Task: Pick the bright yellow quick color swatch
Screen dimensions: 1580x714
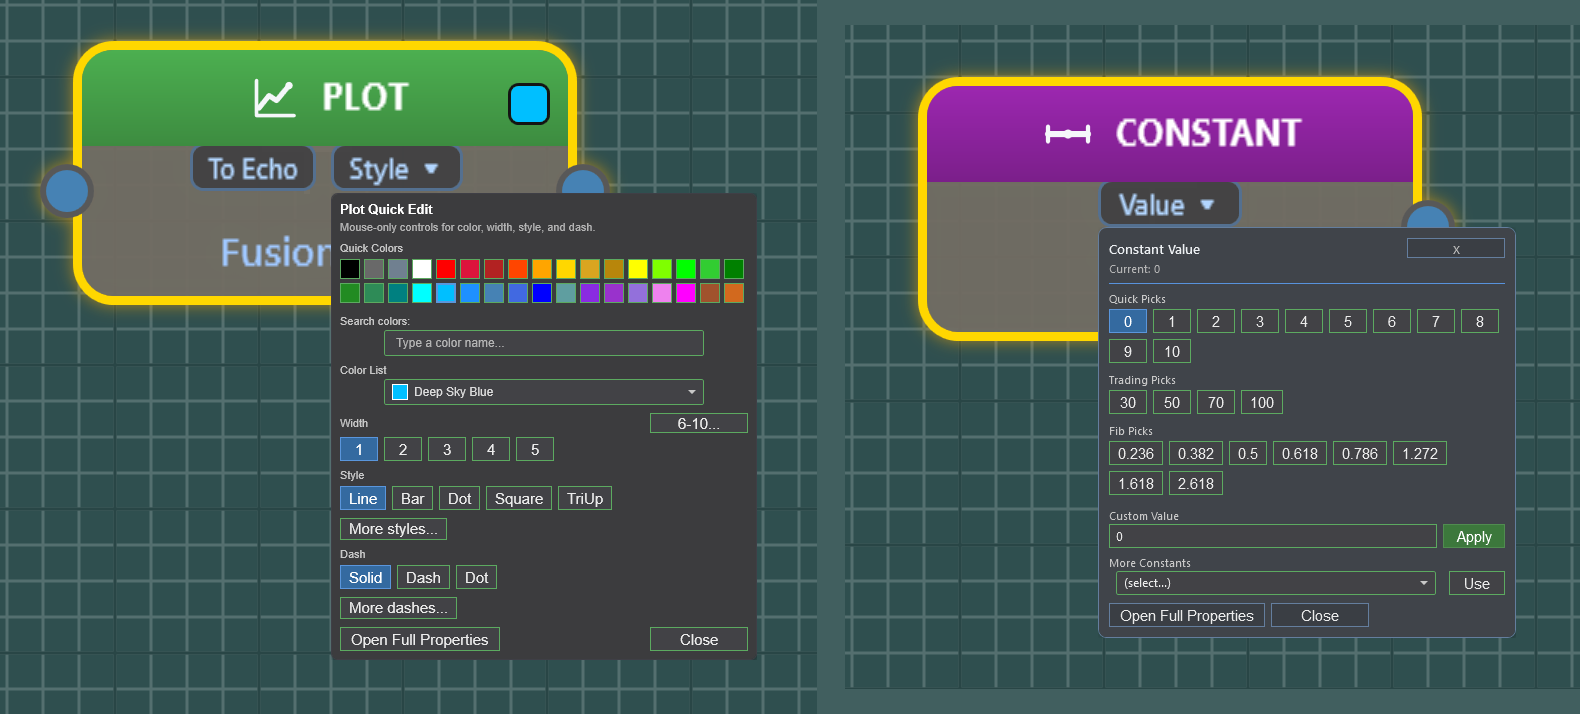Action: (x=638, y=269)
